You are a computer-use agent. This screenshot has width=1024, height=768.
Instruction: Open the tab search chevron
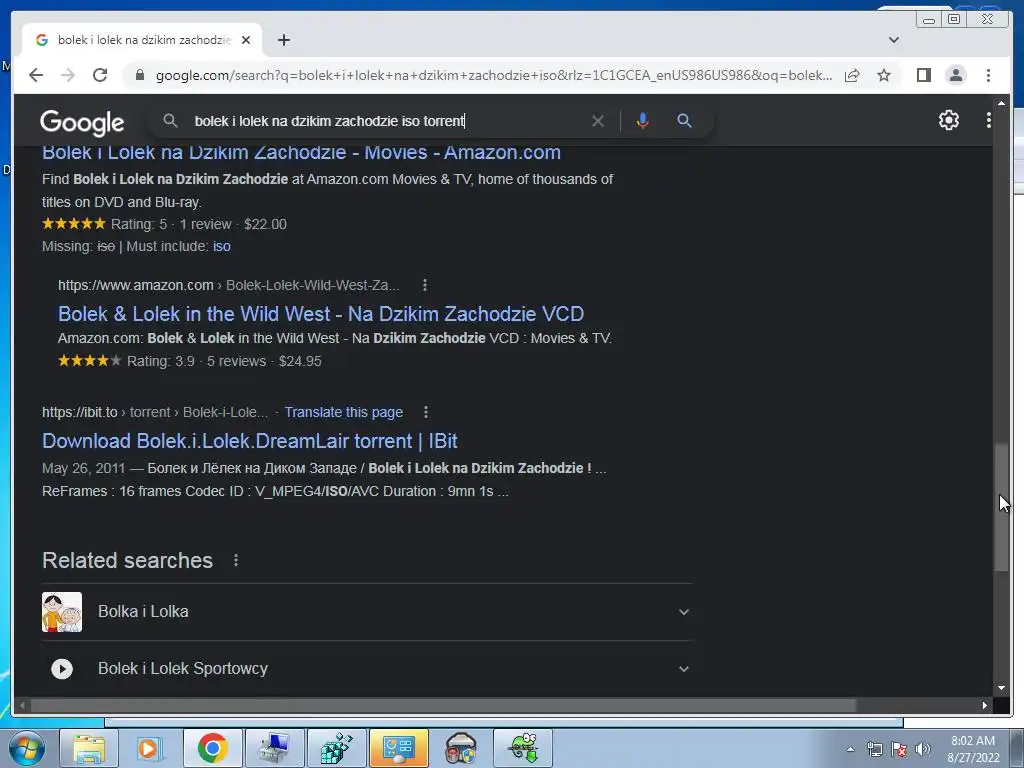(x=893, y=40)
